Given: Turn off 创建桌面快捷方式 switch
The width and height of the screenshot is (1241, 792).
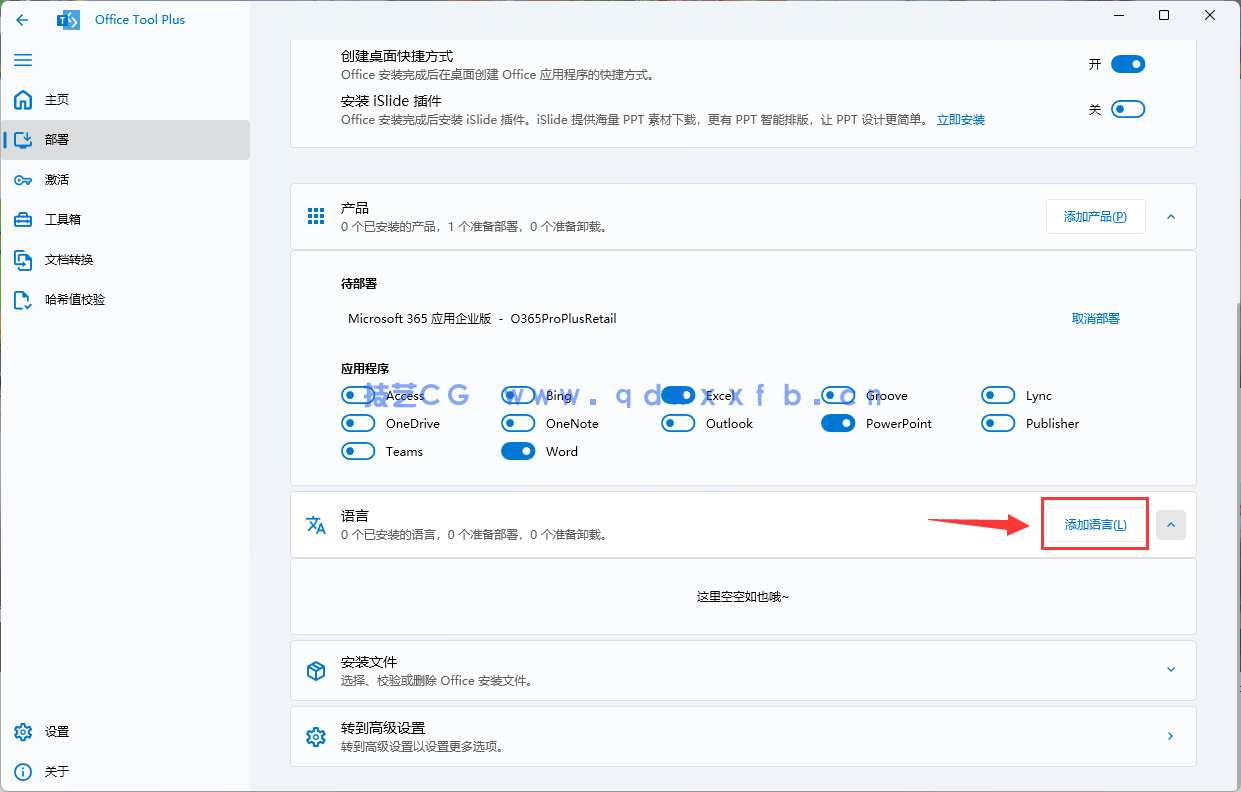Looking at the screenshot, I should click(x=1128, y=63).
